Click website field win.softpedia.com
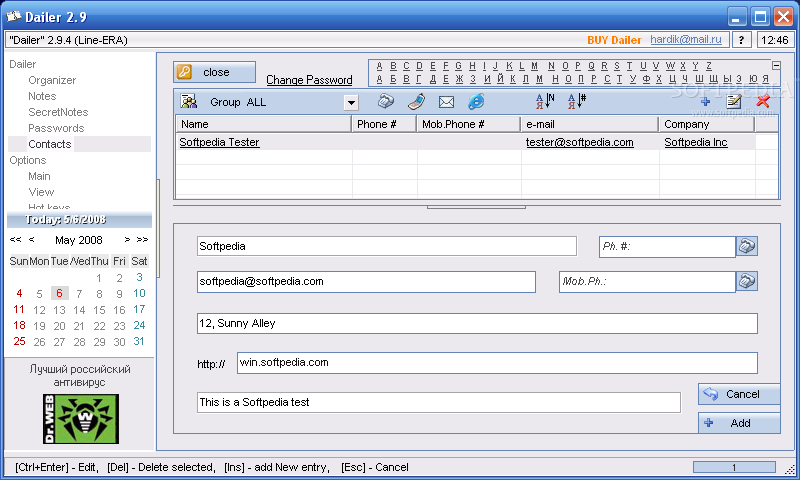Image resolution: width=800 pixels, height=480 pixels. coord(497,363)
